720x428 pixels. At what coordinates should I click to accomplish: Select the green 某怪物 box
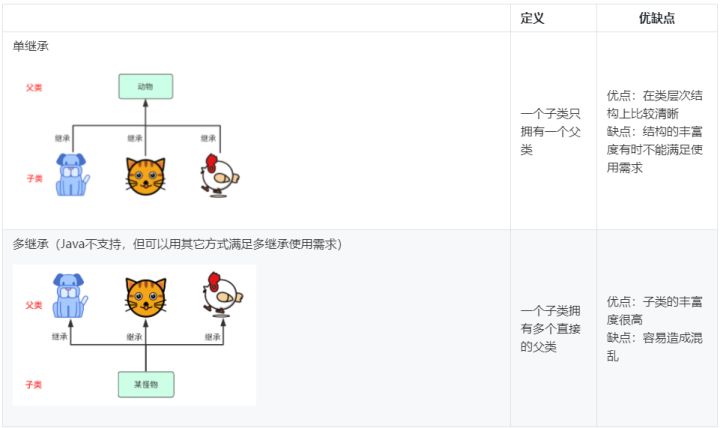click(x=146, y=384)
